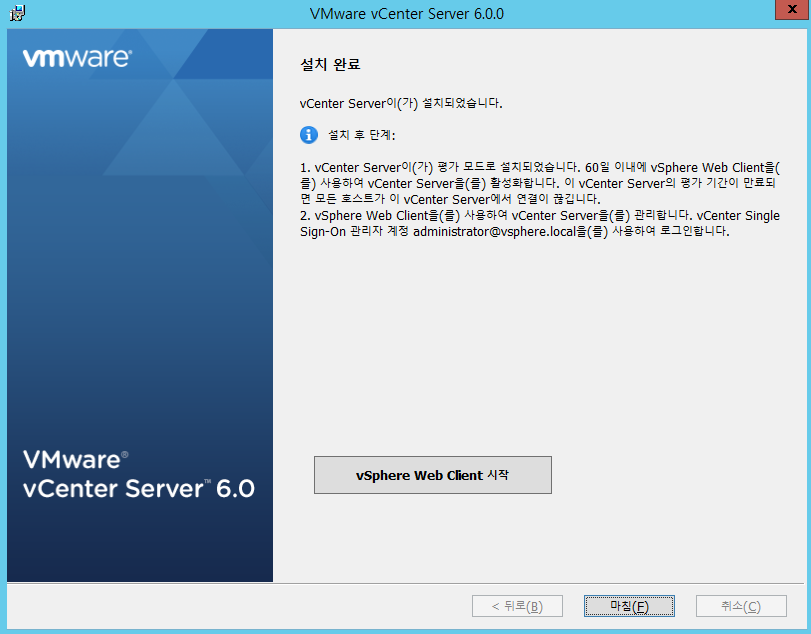
Task: Click the installer icon in the title bar
Action: point(17,14)
